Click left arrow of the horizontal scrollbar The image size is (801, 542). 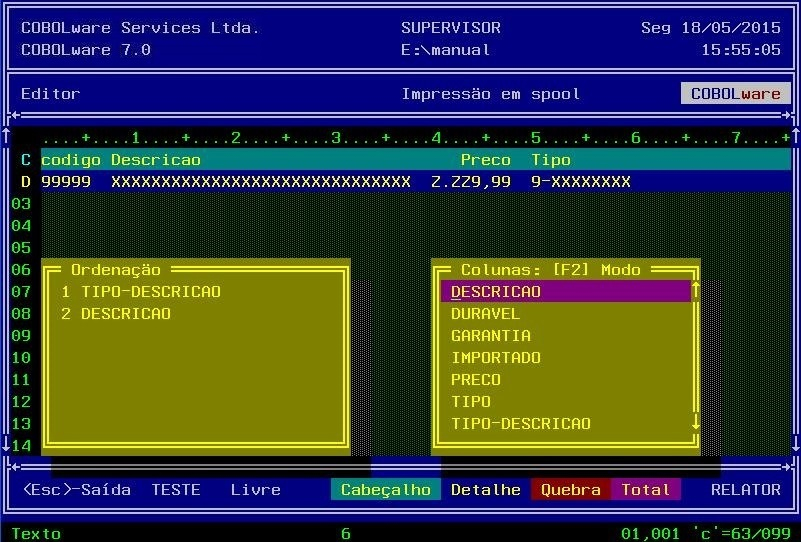15,467
